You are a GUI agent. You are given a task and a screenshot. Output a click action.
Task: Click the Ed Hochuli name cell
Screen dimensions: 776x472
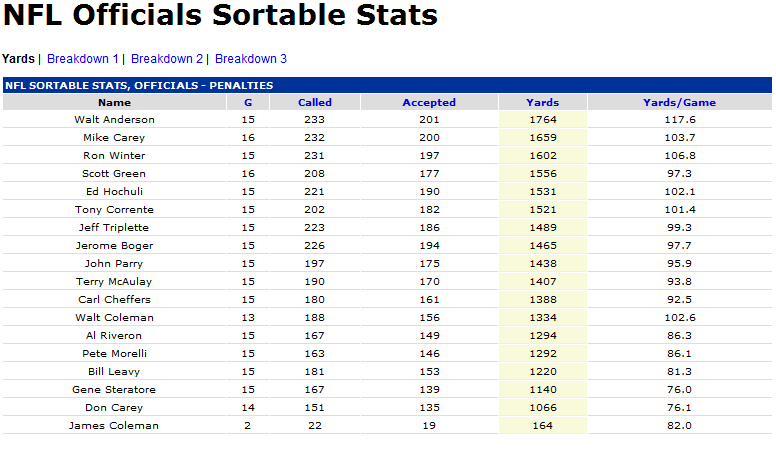[x=114, y=192]
